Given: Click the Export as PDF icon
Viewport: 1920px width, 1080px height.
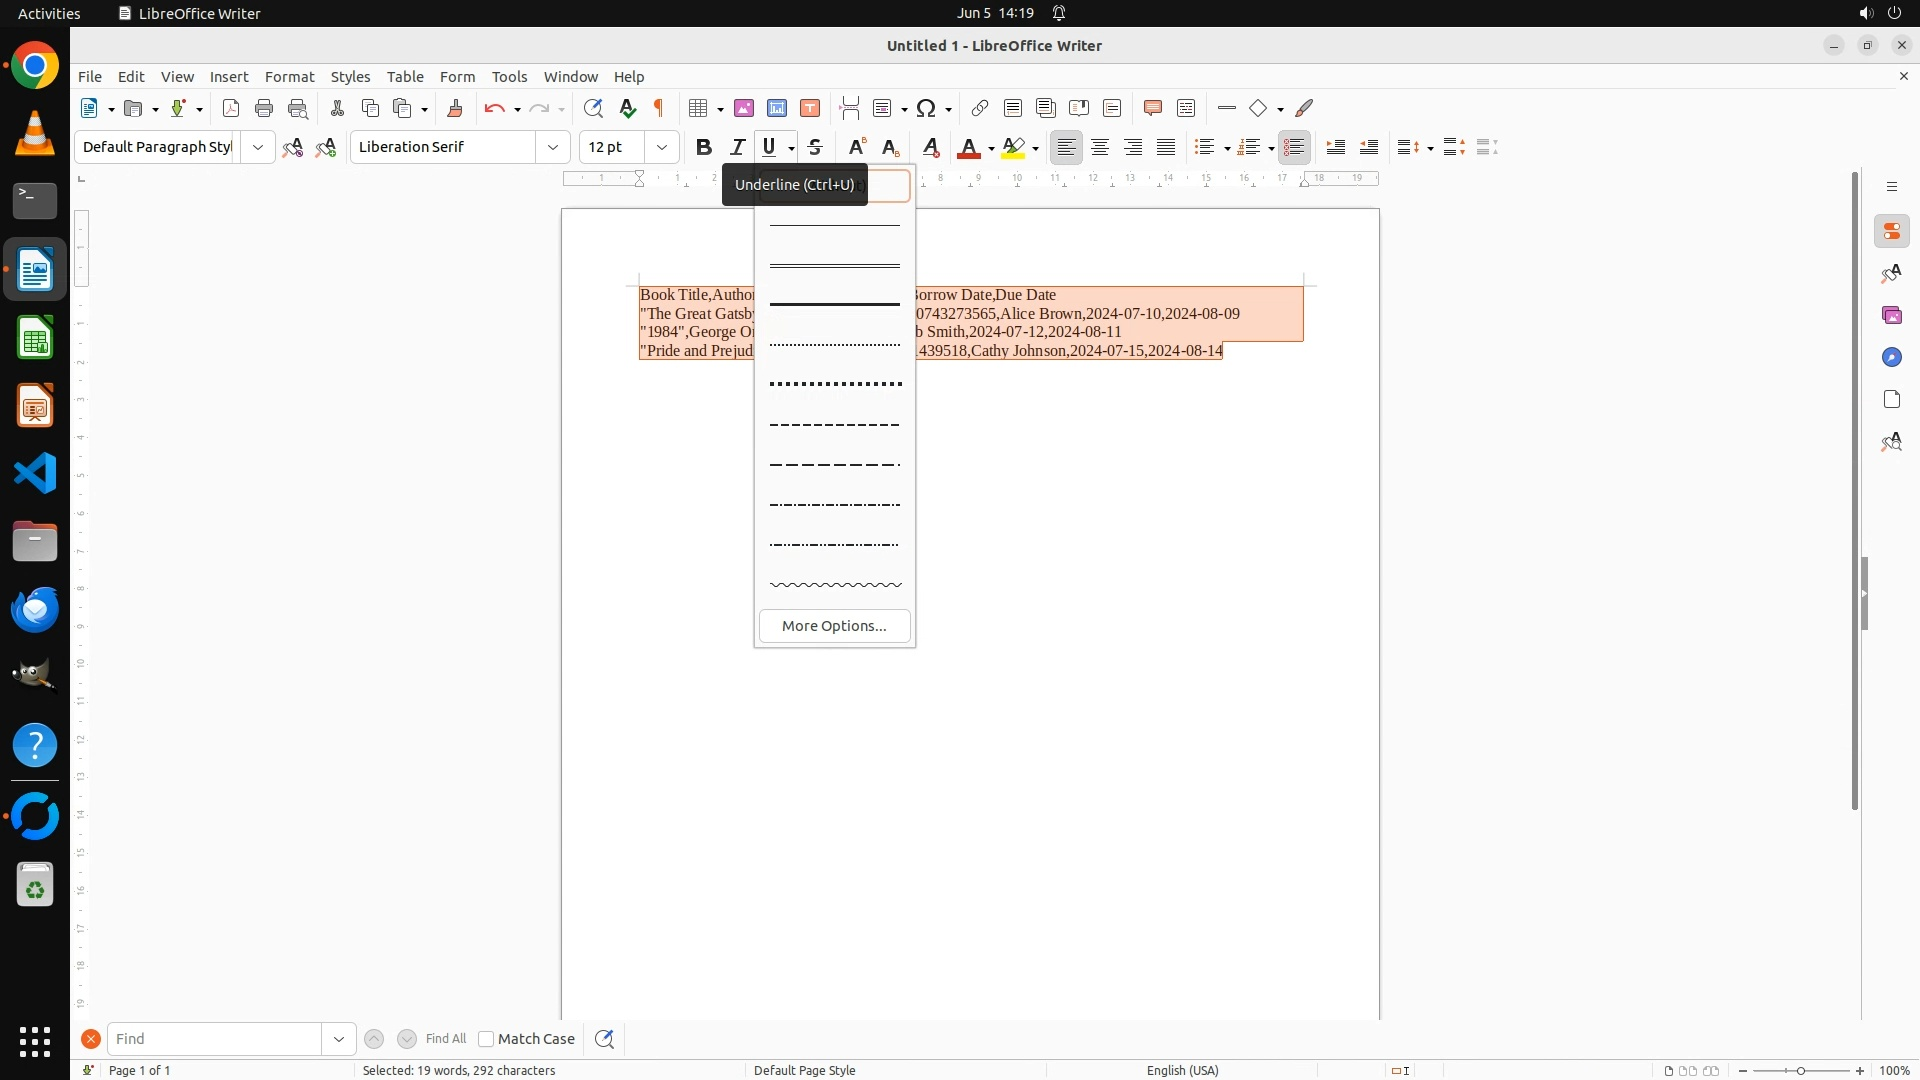Looking at the screenshot, I should [x=231, y=108].
